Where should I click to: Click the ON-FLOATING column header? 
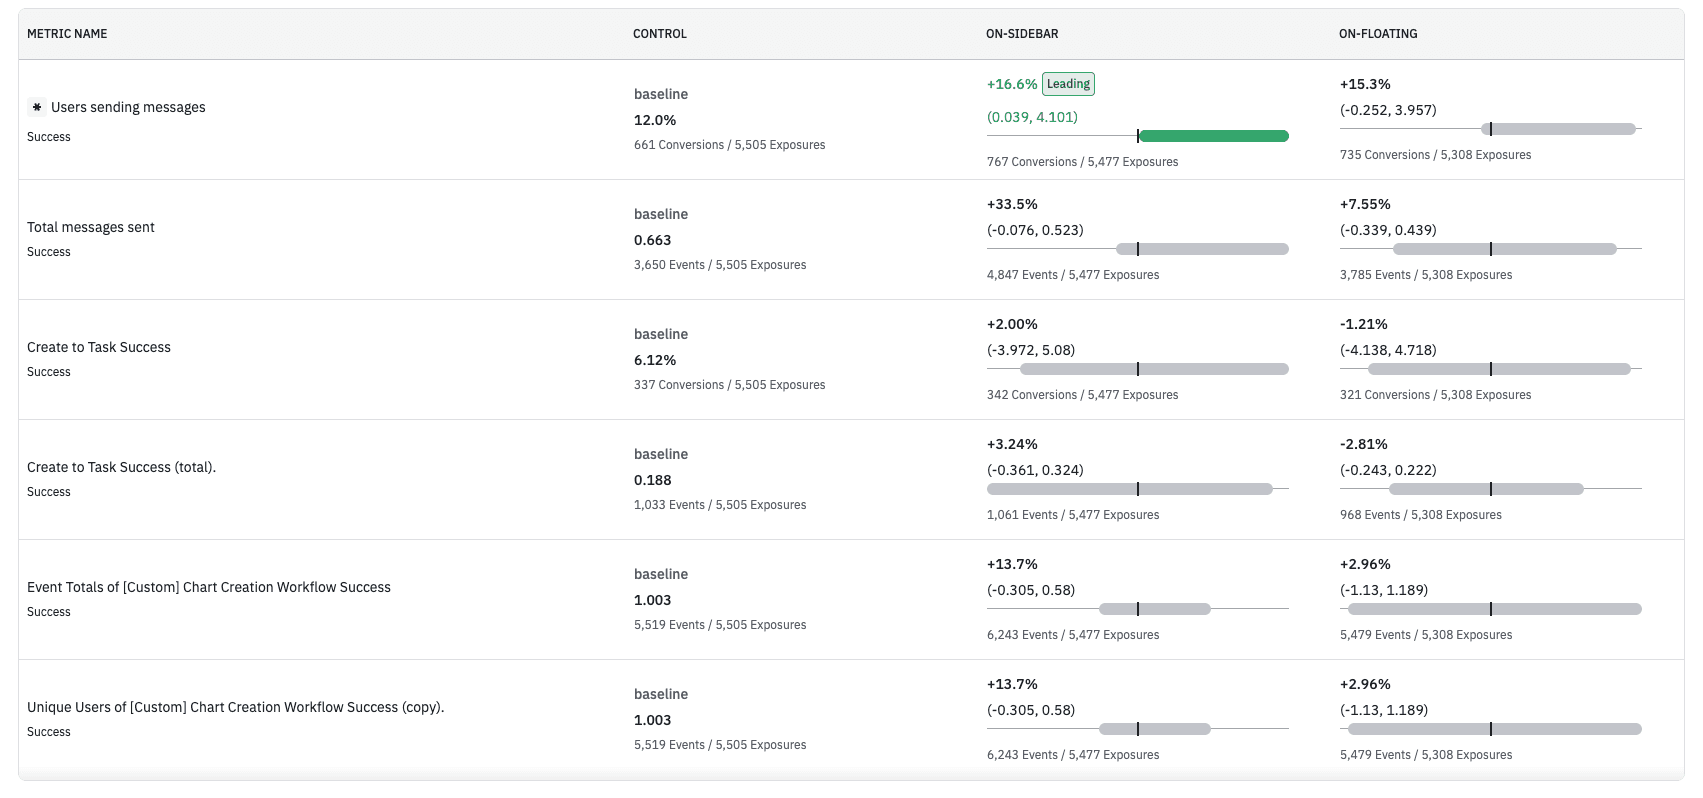point(1378,34)
